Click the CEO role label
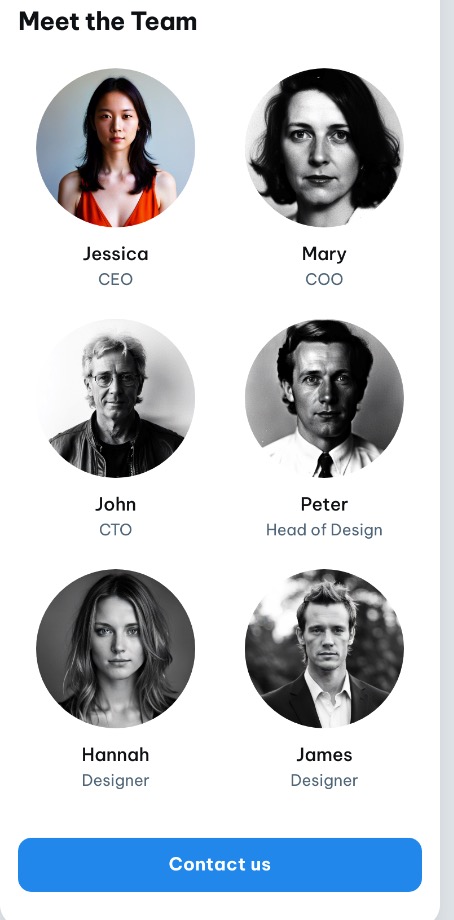This screenshot has height=920, width=454. point(116,279)
